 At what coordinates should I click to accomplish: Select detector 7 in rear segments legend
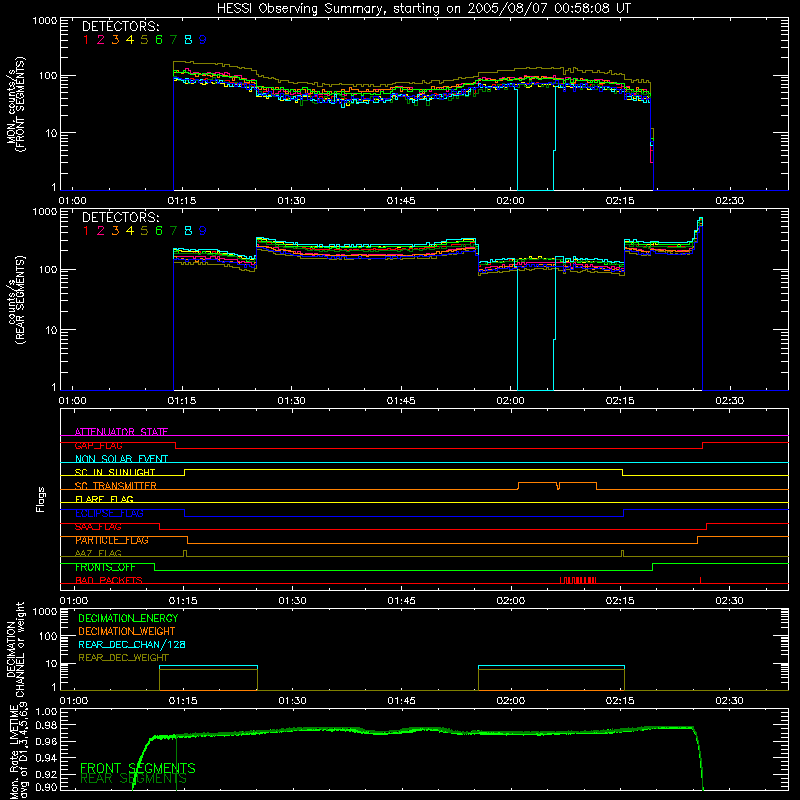pyautogui.click(x=173, y=231)
